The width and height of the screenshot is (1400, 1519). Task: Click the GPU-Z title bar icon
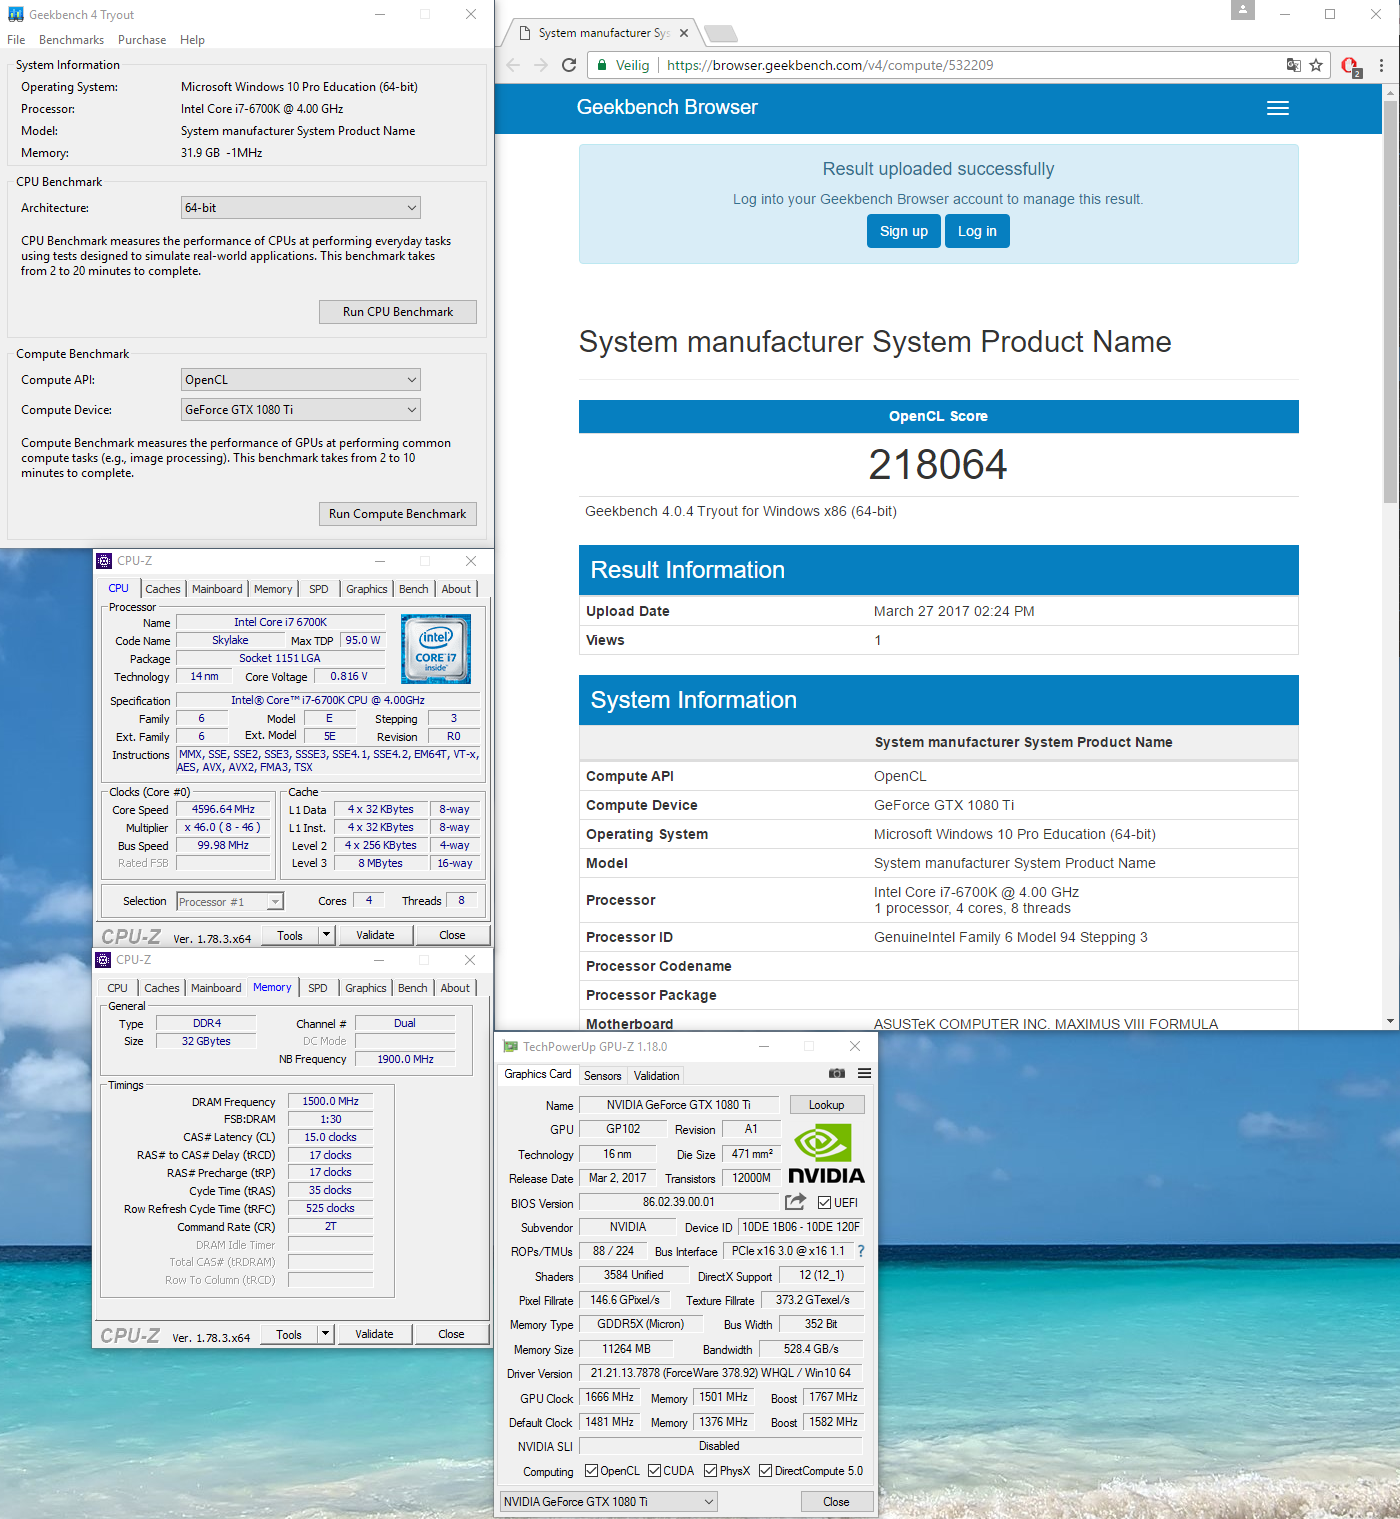511,1047
